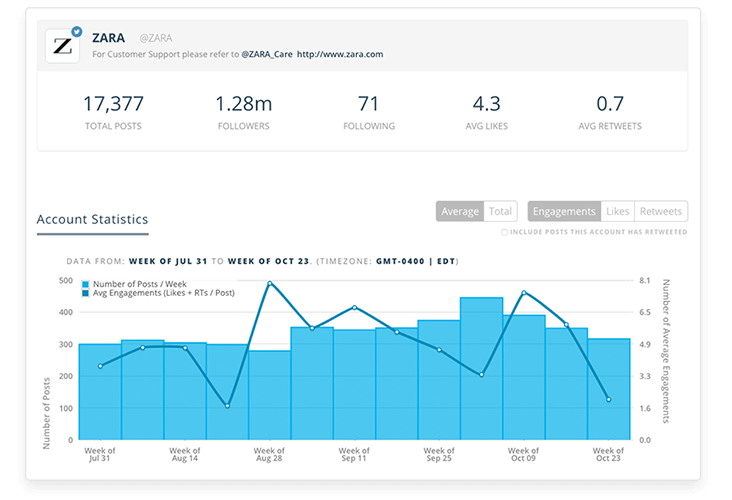Click the line point at Week of Jul 31
The width and height of the screenshot is (732, 500).
pyautogui.click(x=100, y=366)
